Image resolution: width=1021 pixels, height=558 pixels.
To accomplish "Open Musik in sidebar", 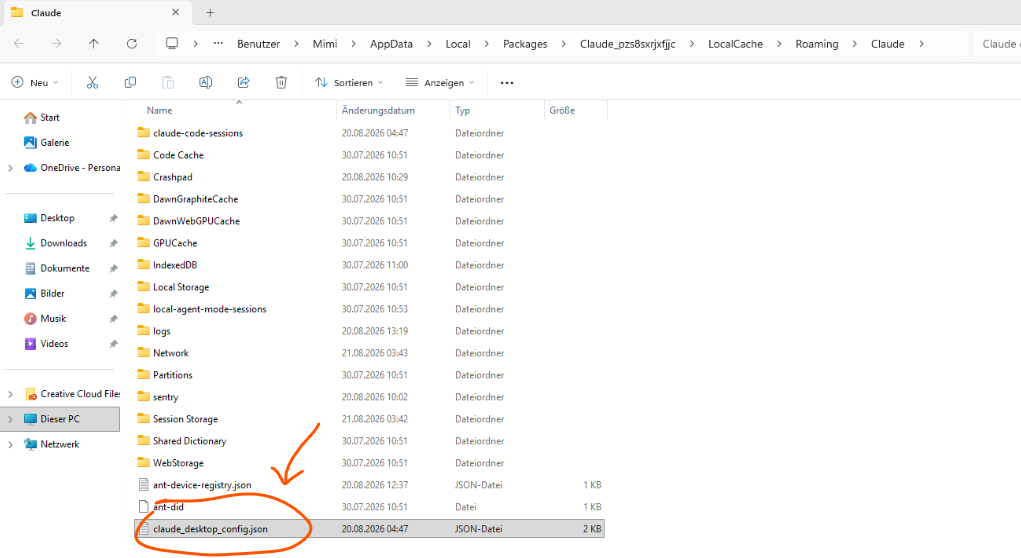I will tap(53, 318).
